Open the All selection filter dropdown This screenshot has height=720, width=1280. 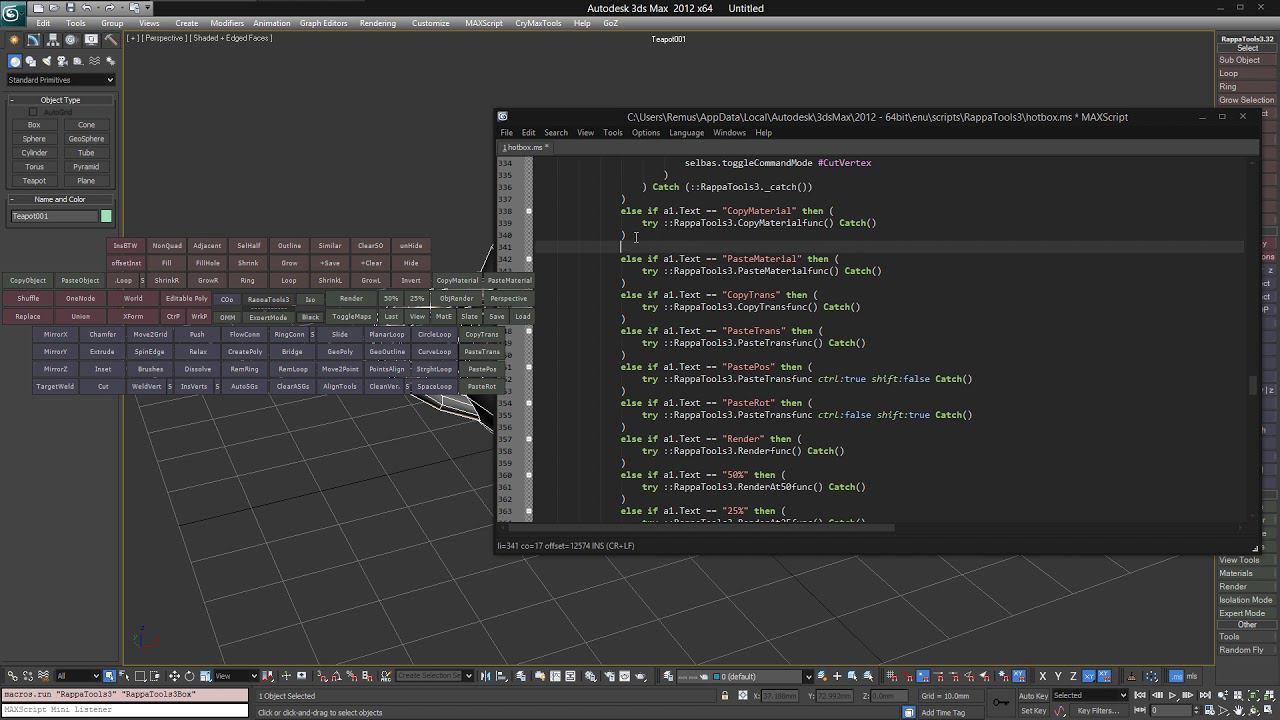pyautogui.click(x=78, y=676)
